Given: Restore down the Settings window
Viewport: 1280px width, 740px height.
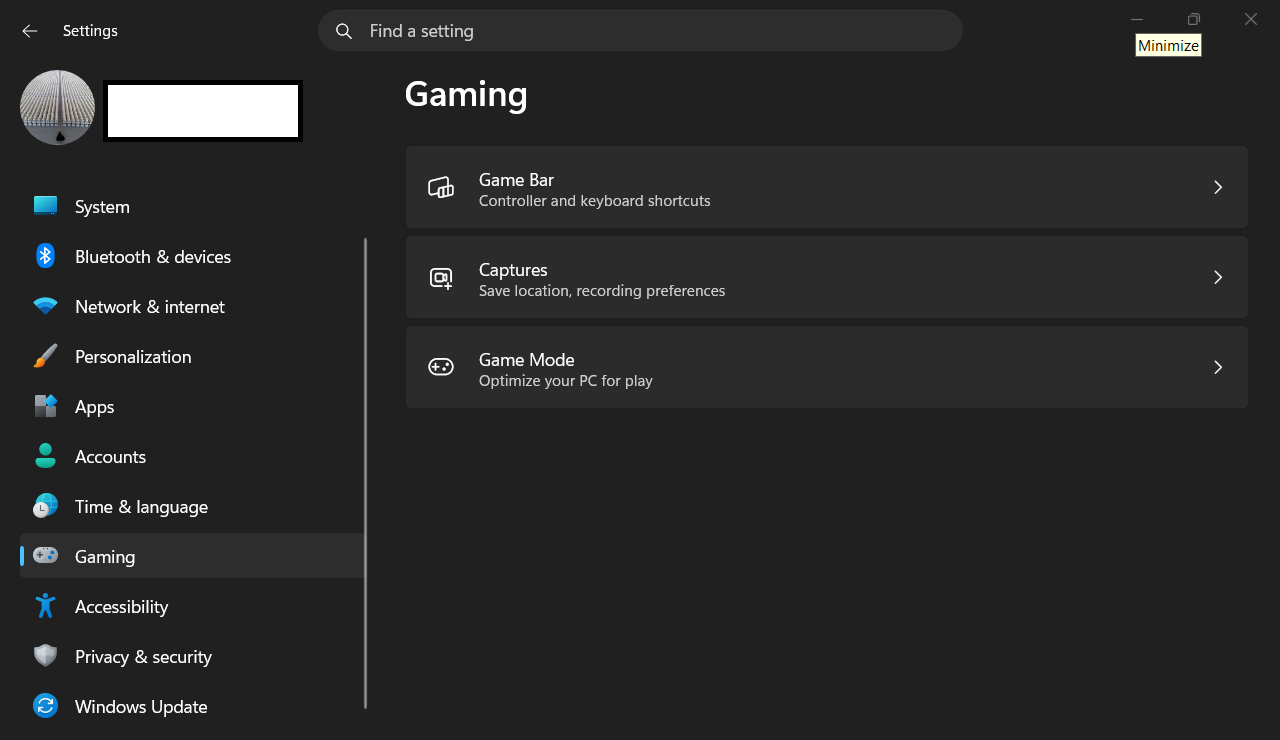Looking at the screenshot, I should [1194, 19].
